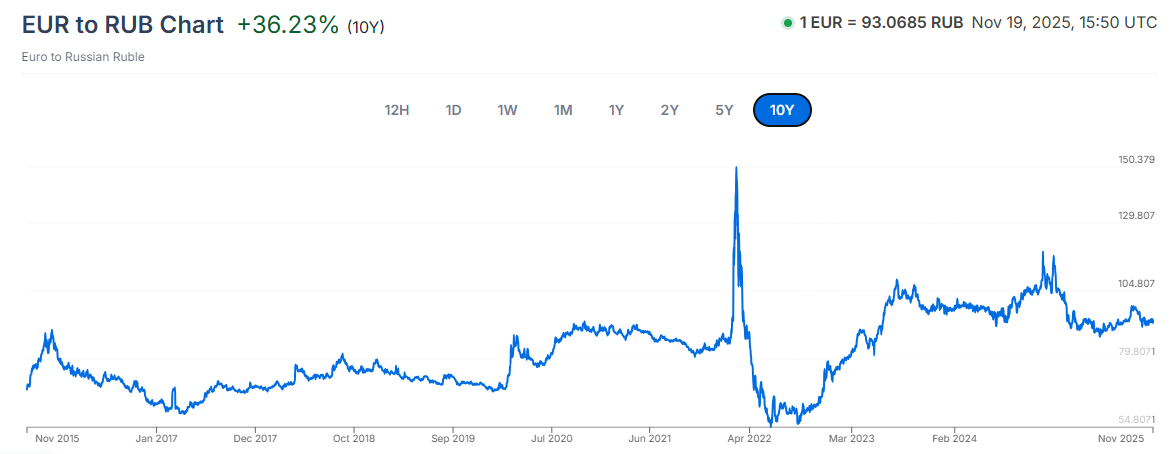Image resolution: width=1175 pixels, height=454 pixels.
Task: Switch chart to 1D range
Action: [x=453, y=110]
